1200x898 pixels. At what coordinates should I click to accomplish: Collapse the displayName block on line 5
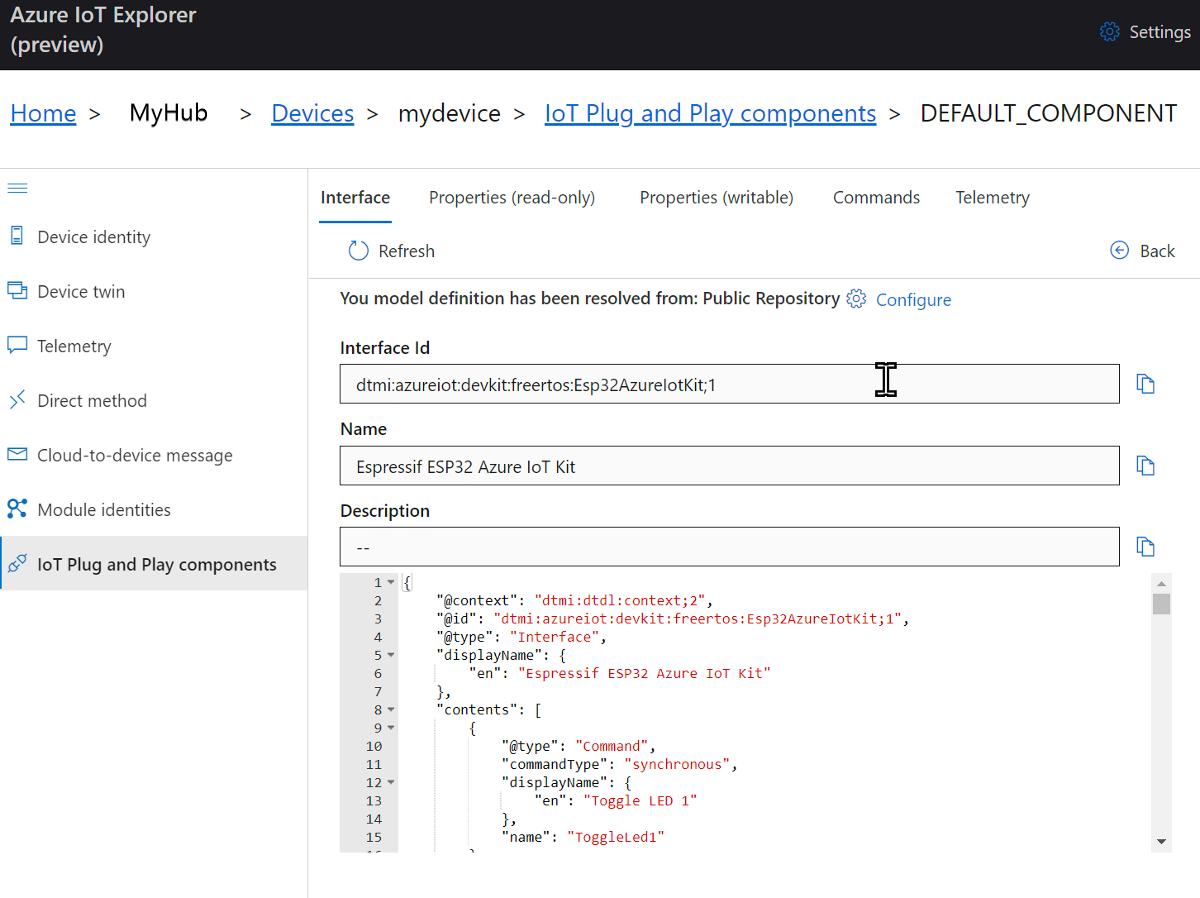point(388,654)
